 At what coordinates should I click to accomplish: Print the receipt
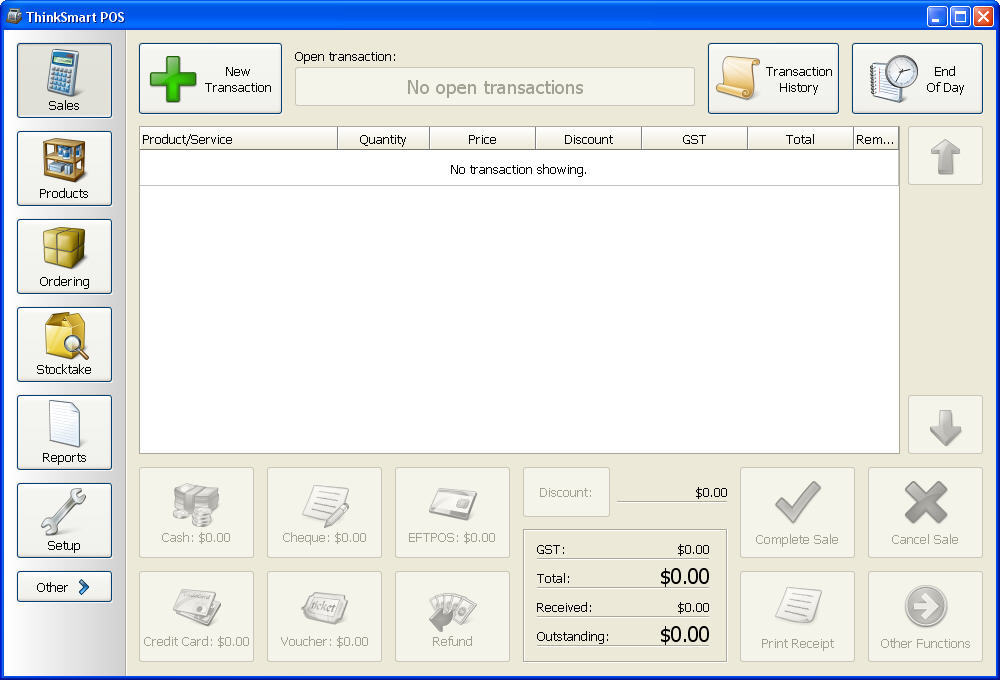point(797,616)
